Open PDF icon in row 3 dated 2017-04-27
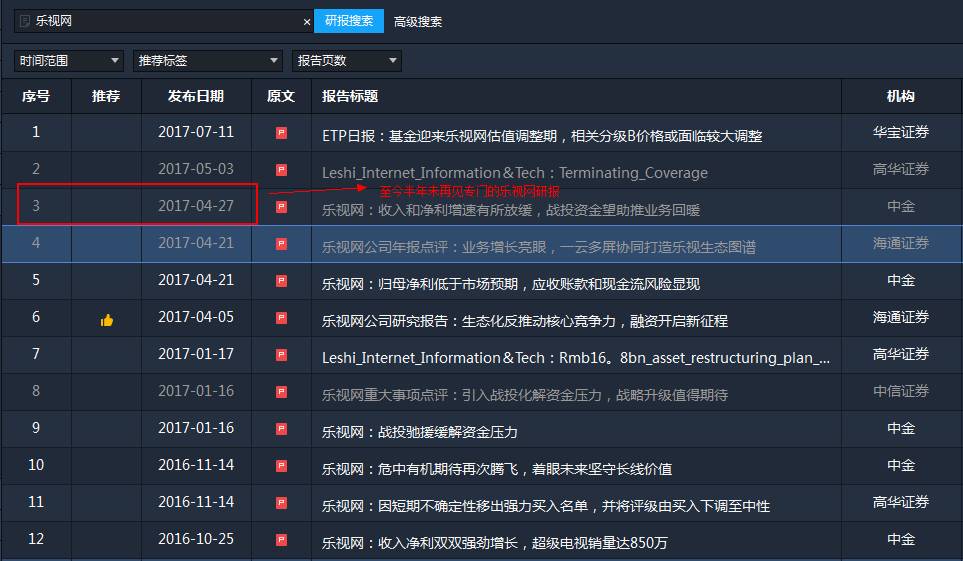Screen dimensions: 963x561 pyautogui.click(x=281, y=206)
